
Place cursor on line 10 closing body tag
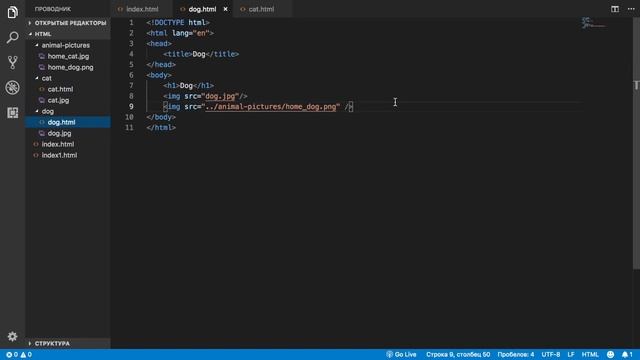[x=161, y=117]
